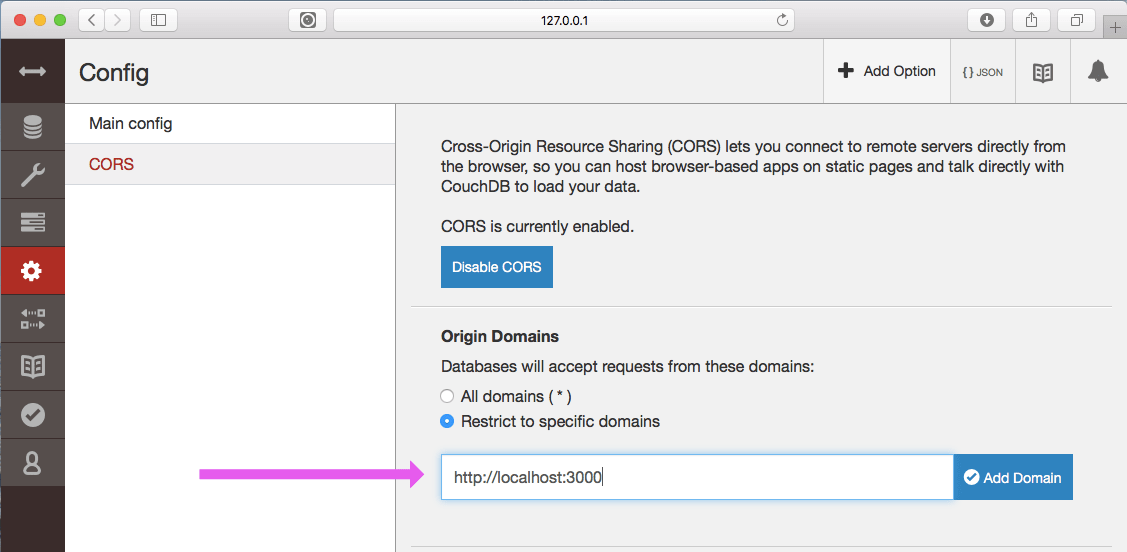The width and height of the screenshot is (1127, 552).
Task: Open the JSON view link
Action: click(982, 71)
